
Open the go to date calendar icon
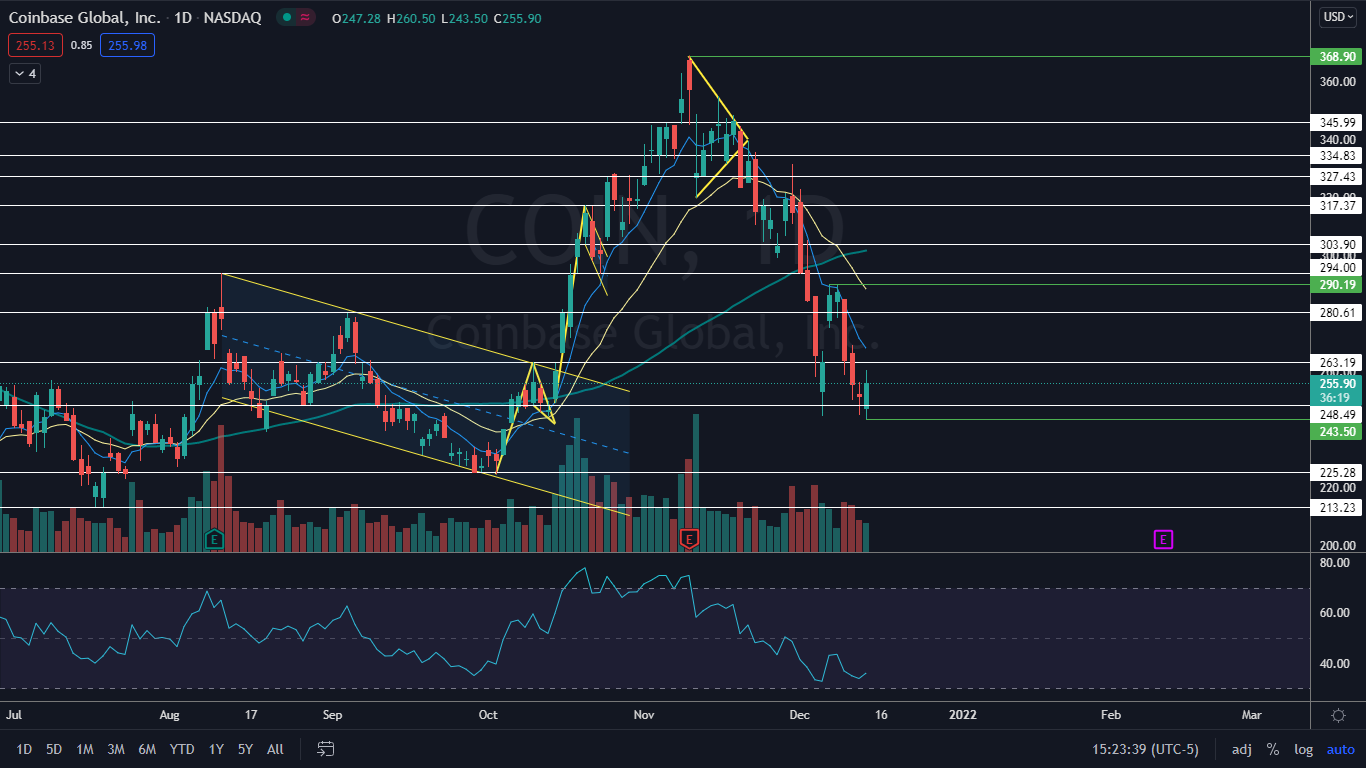tap(325, 749)
